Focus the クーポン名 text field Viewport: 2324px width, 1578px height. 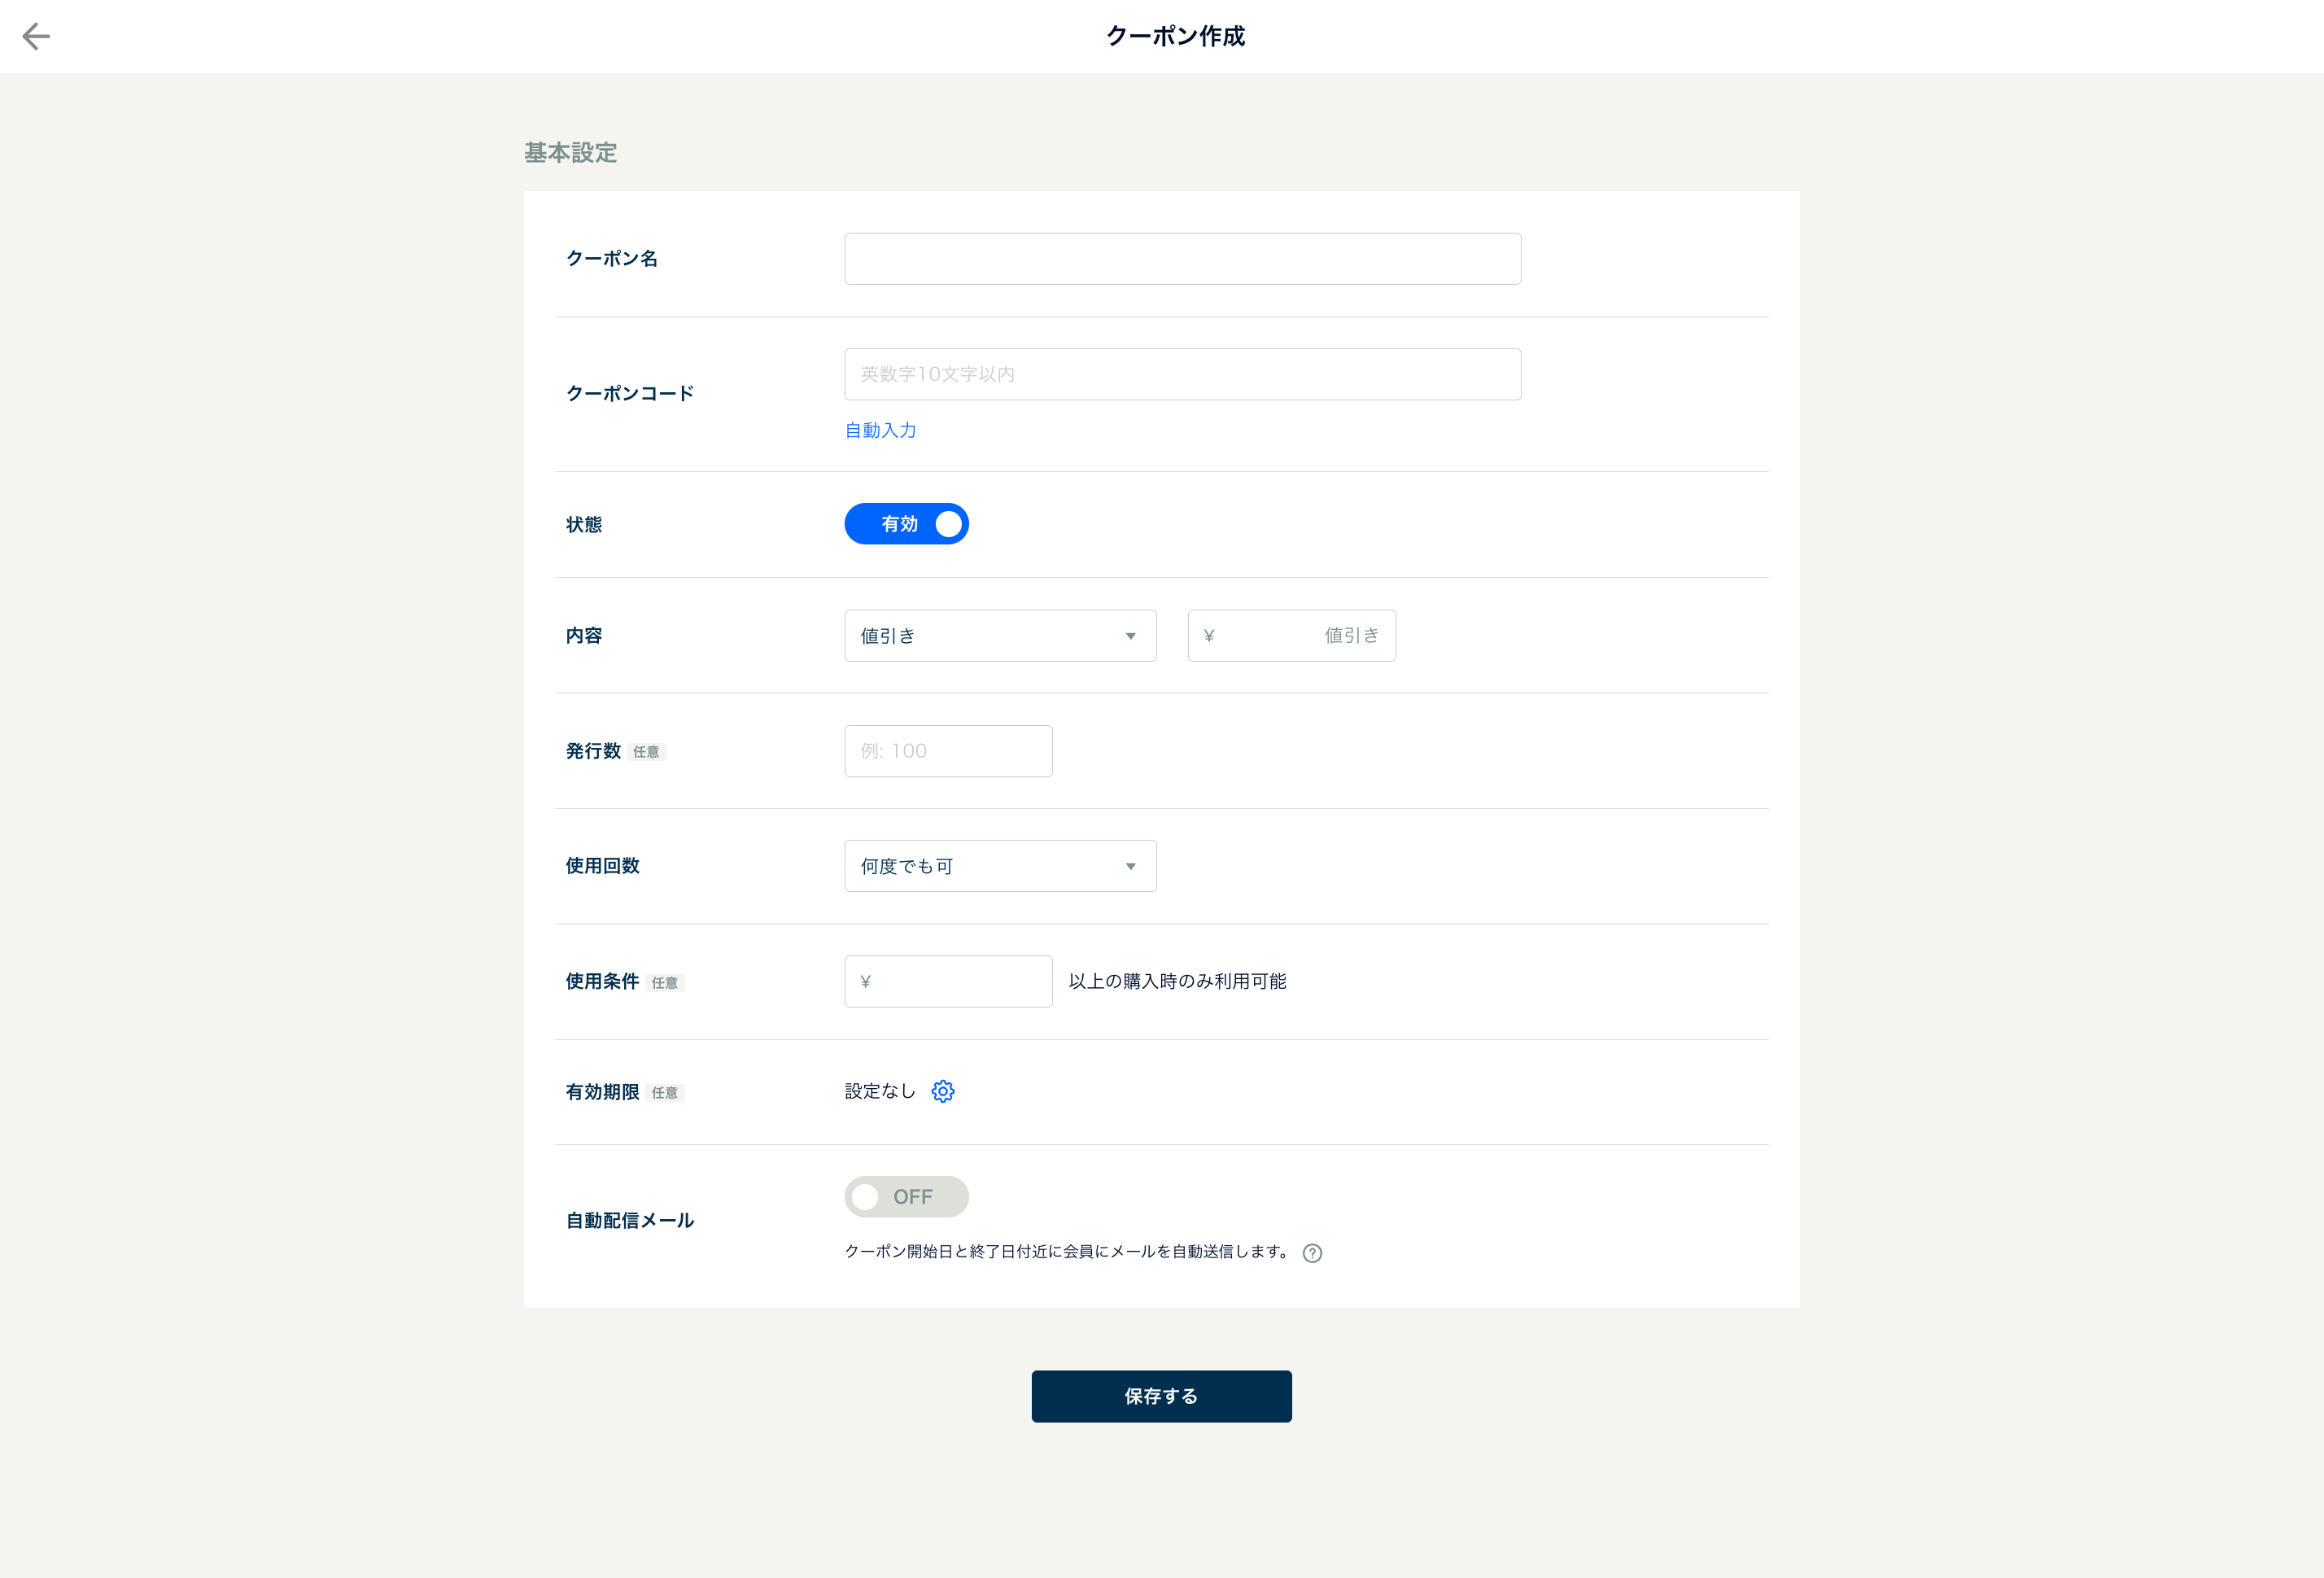[1182, 259]
